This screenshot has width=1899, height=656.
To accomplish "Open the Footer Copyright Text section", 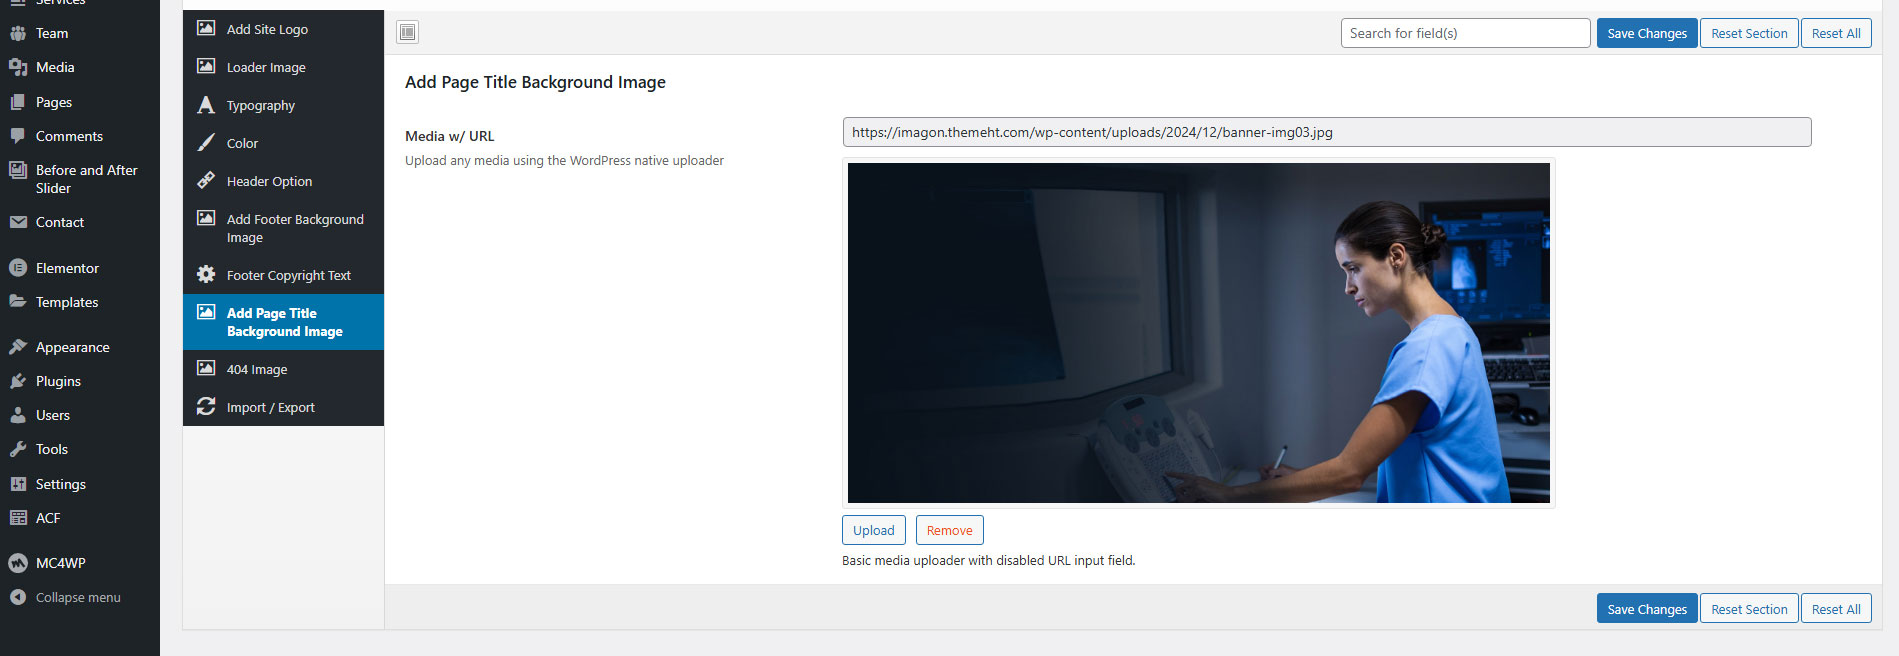I will click(283, 275).
